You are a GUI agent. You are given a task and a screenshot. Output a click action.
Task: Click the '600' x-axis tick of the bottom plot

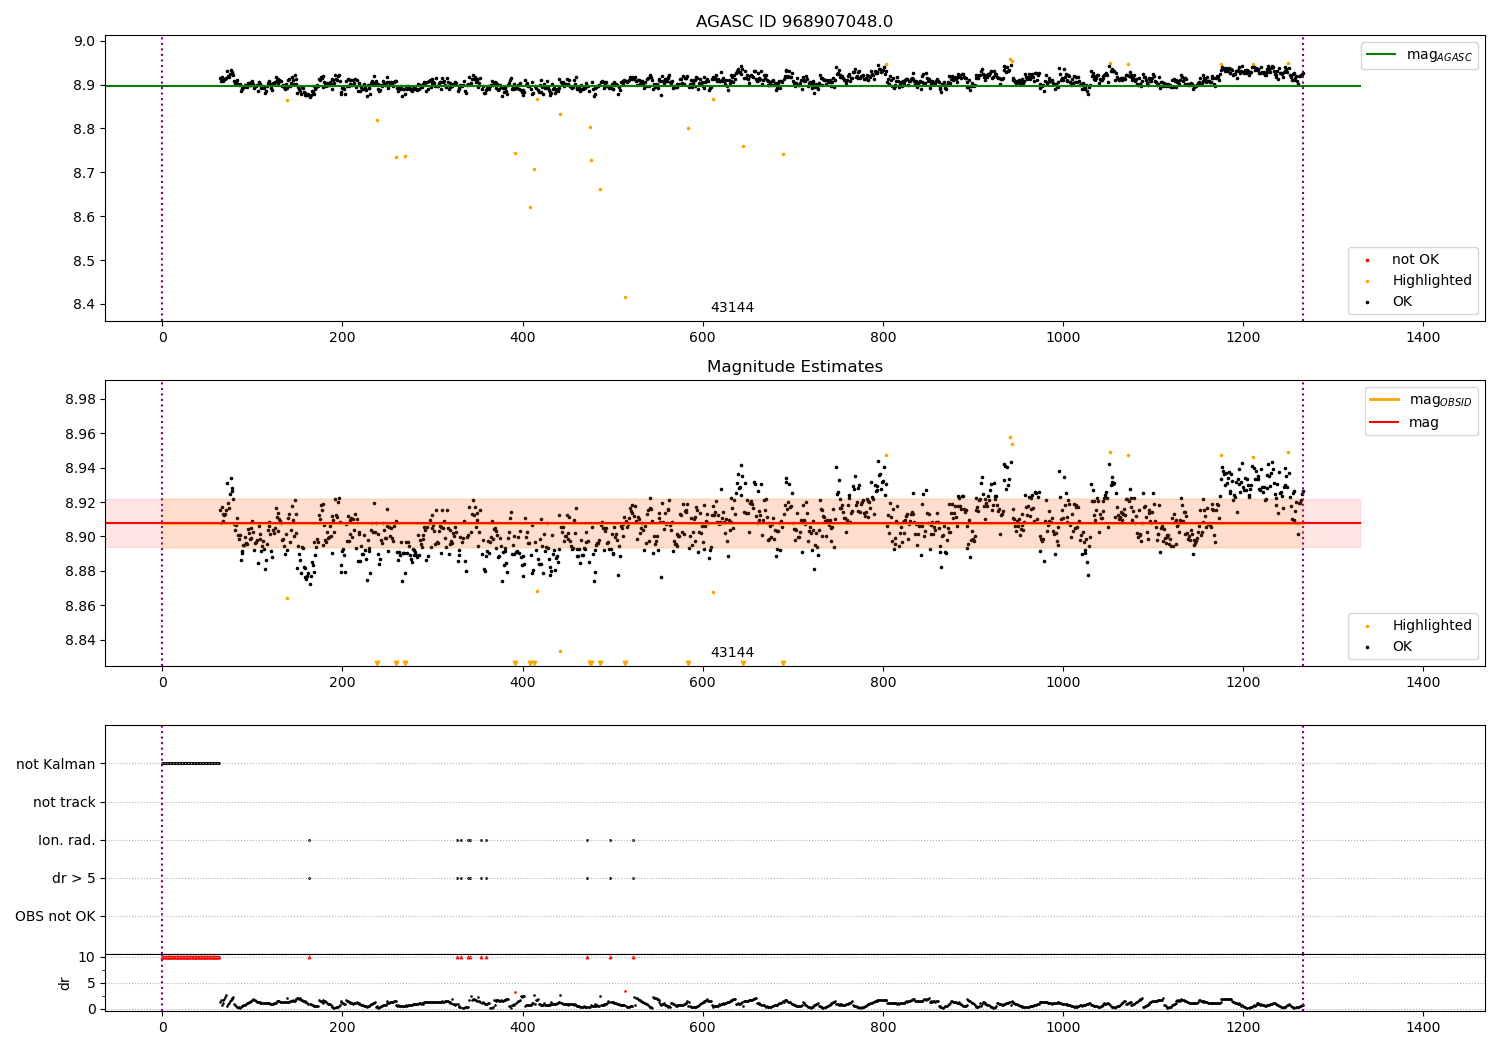[x=703, y=1027]
